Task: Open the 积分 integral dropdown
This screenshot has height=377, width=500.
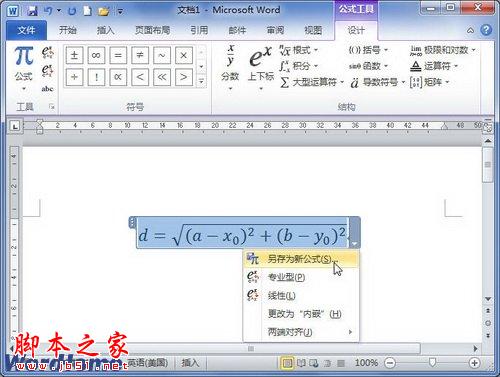Action: (298, 66)
